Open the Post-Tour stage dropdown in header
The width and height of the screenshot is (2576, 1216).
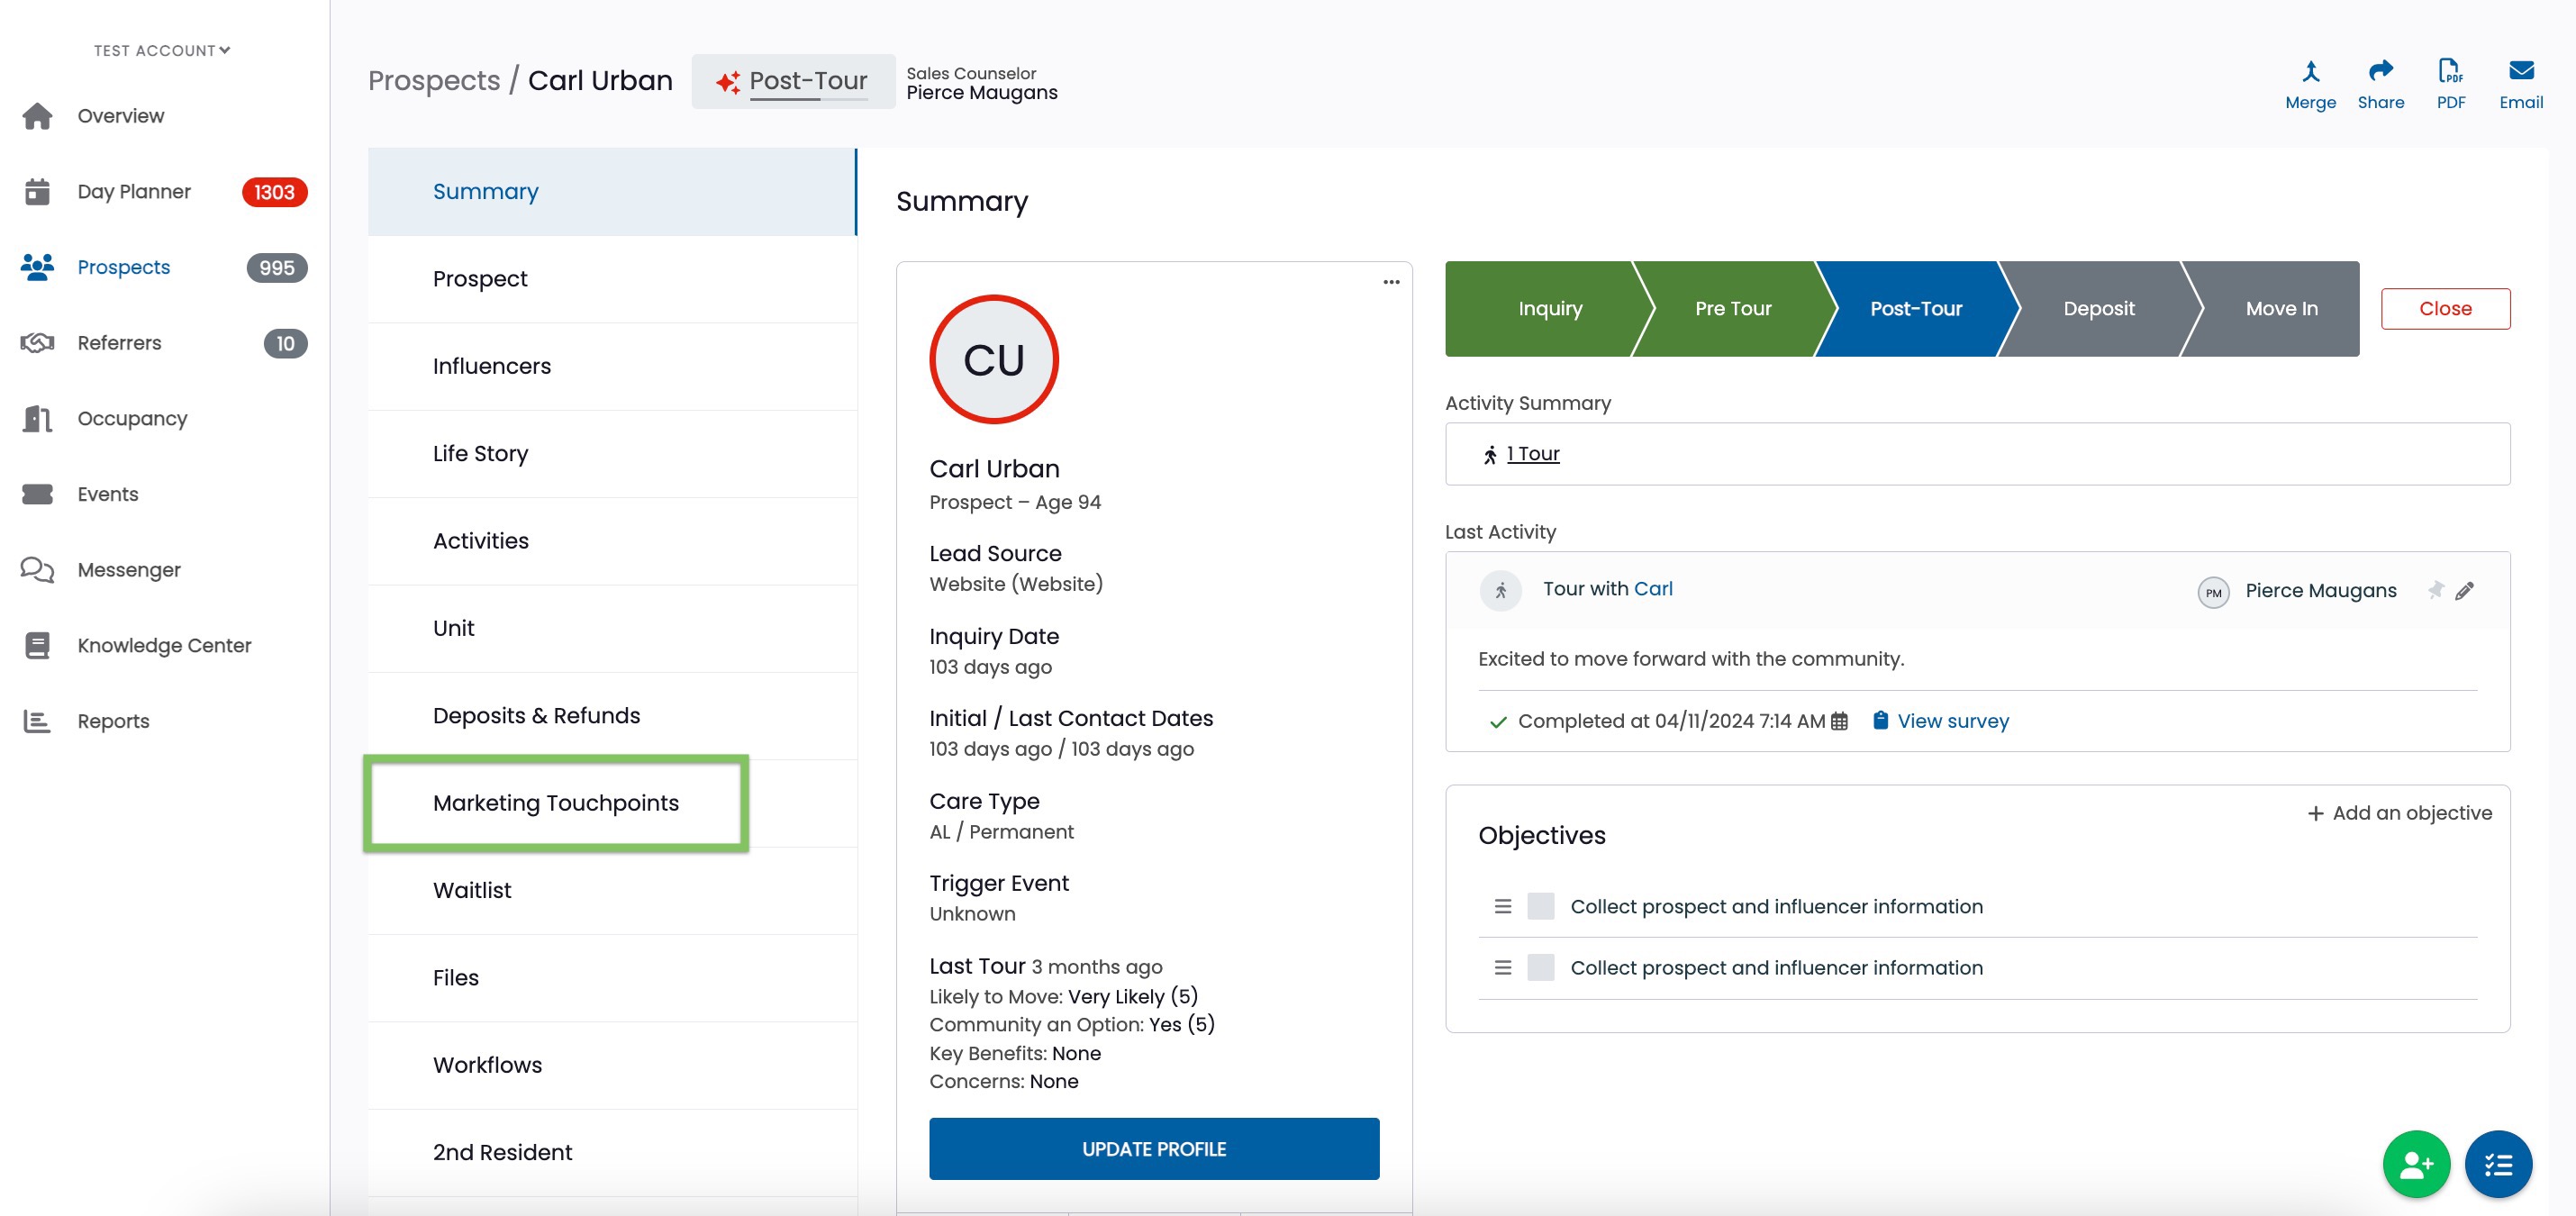click(x=793, y=81)
